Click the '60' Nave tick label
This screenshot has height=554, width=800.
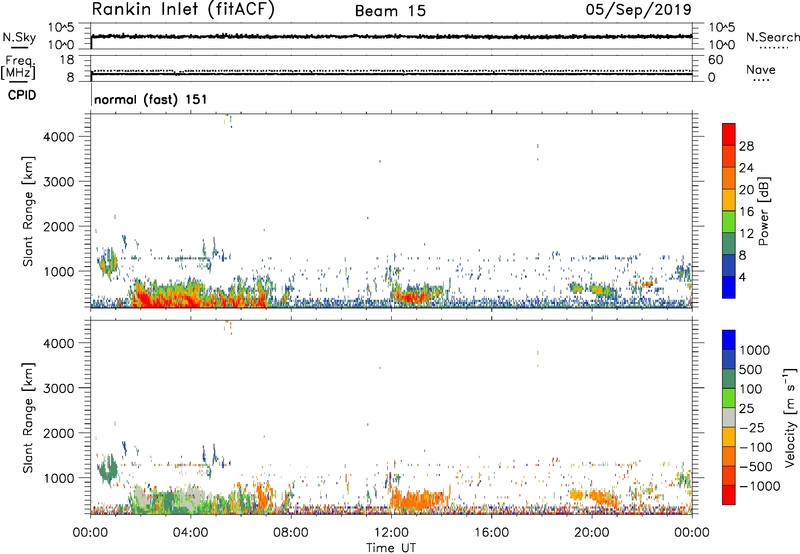point(715,60)
